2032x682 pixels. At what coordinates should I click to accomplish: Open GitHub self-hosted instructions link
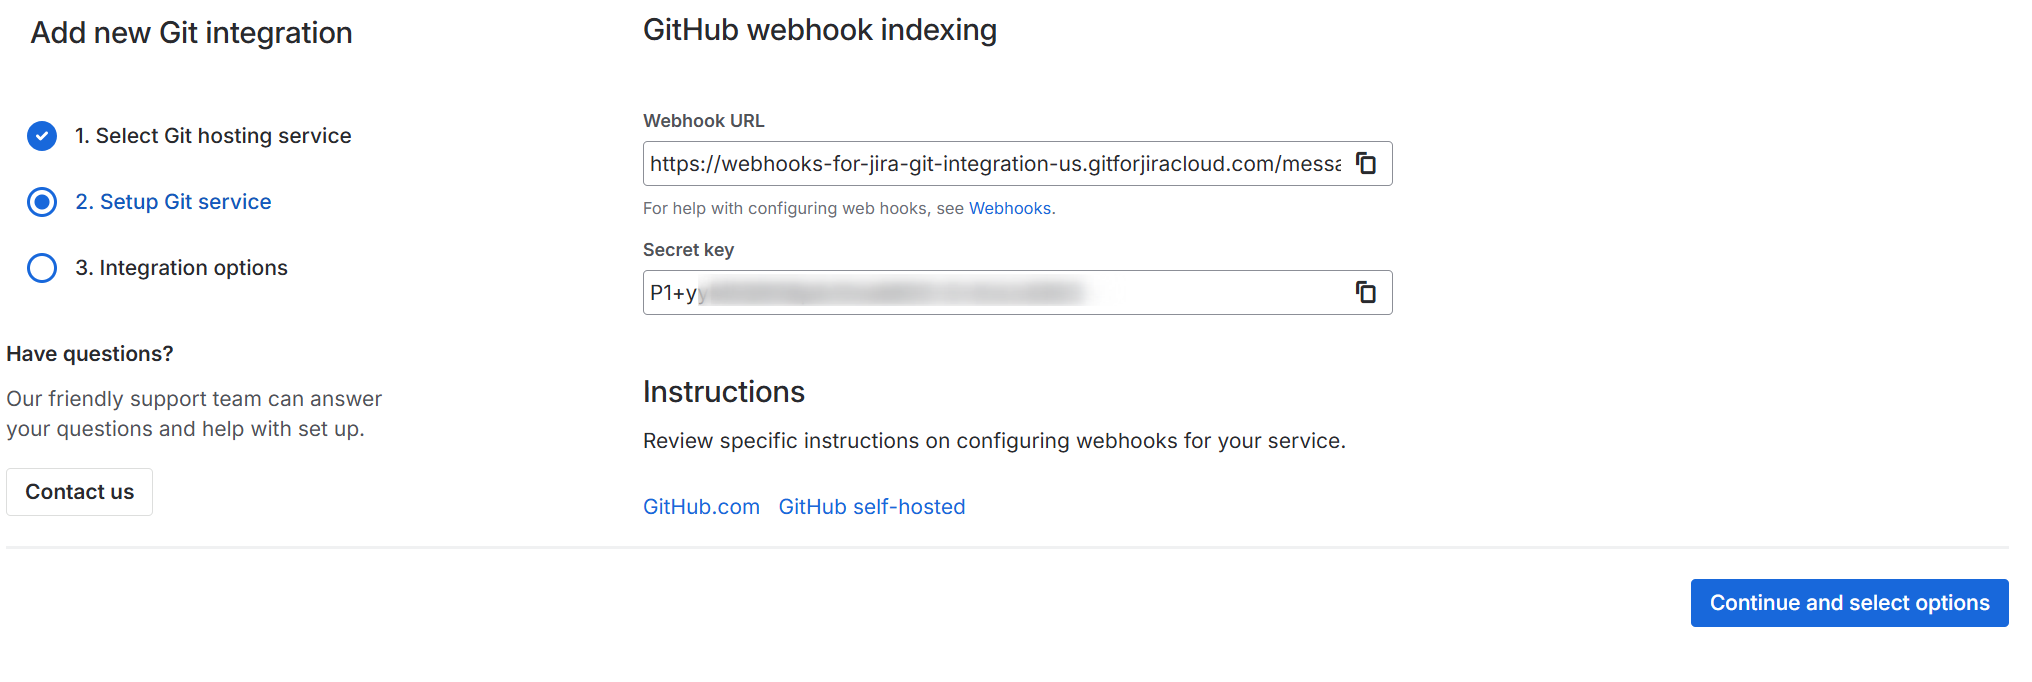[x=871, y=507]
